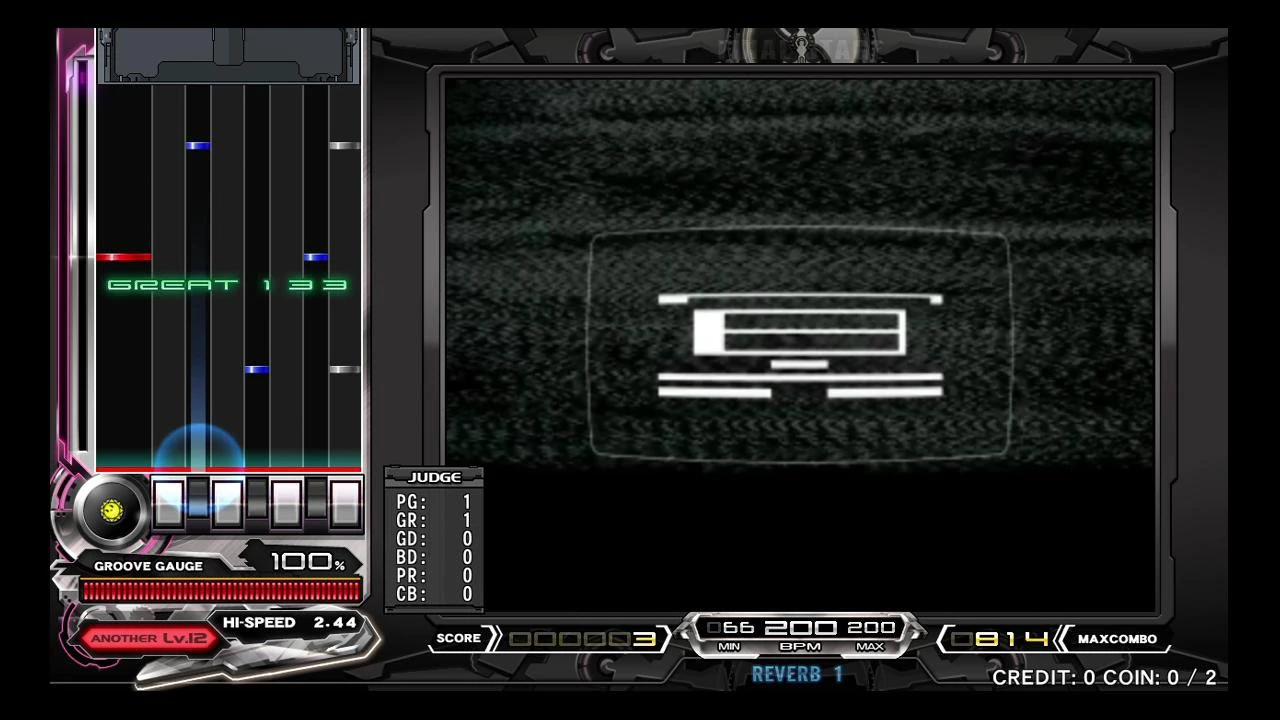Click the GREAT 133 judgment text
The image size is (1280, 720).
coord(227,285)
